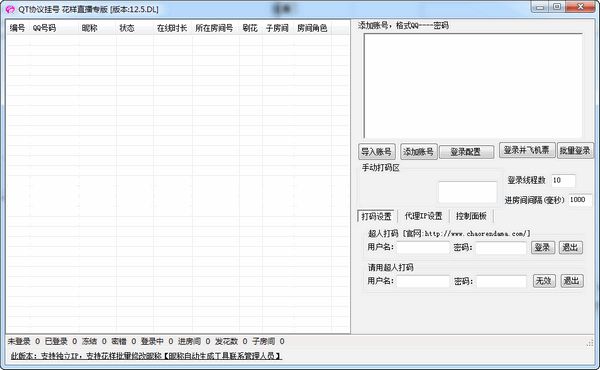The height and width of the screenshot is (370, 600).
Task: Click the 超人打码 username field
Action: [x=423, y=248]
